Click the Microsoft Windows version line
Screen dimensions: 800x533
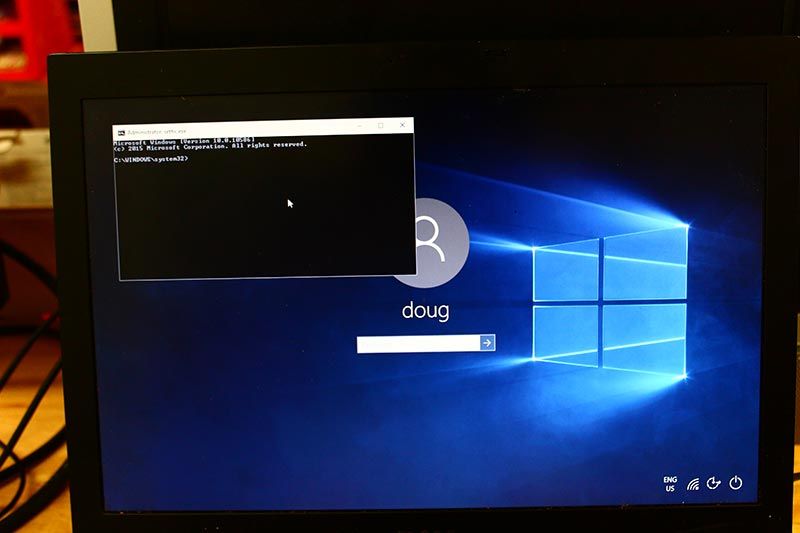[184, 141]
